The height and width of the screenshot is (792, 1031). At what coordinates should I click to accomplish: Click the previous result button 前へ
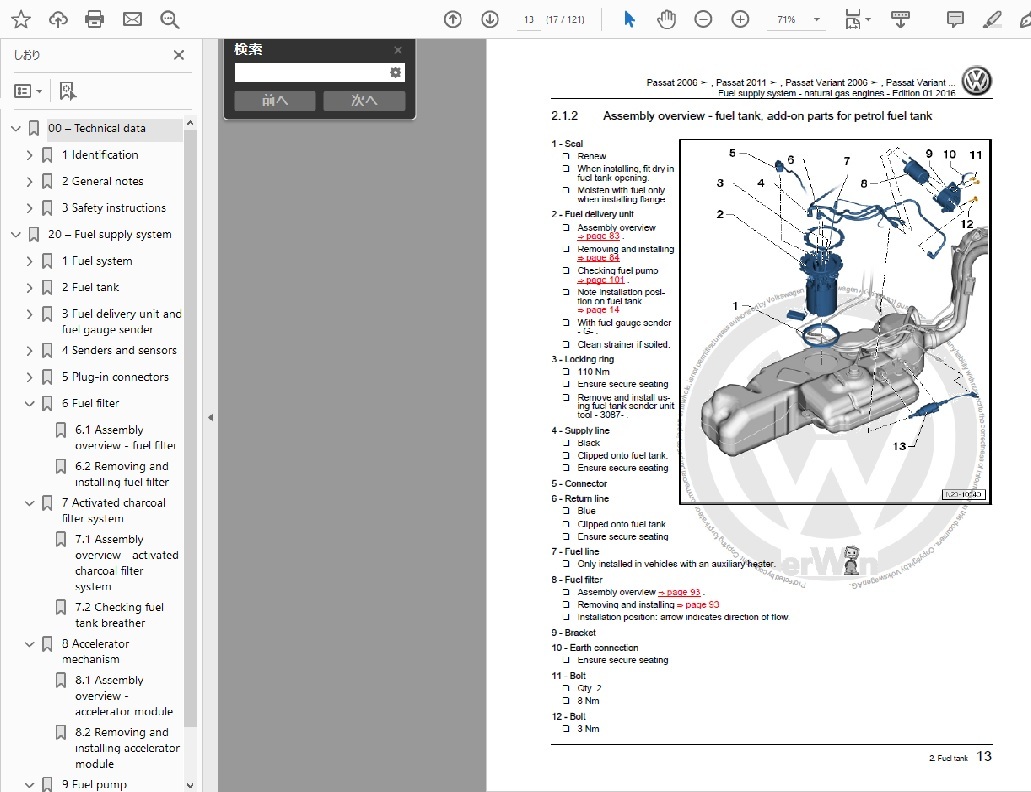[x=275, y=101]
